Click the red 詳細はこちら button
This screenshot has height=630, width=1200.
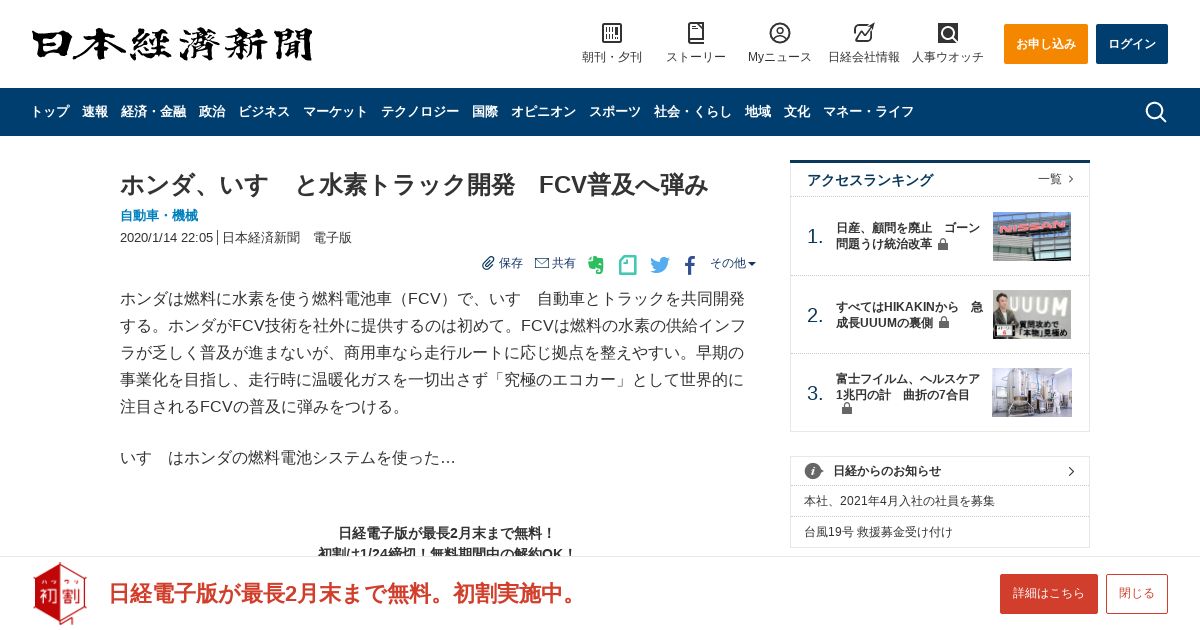tap(1049, 594)
